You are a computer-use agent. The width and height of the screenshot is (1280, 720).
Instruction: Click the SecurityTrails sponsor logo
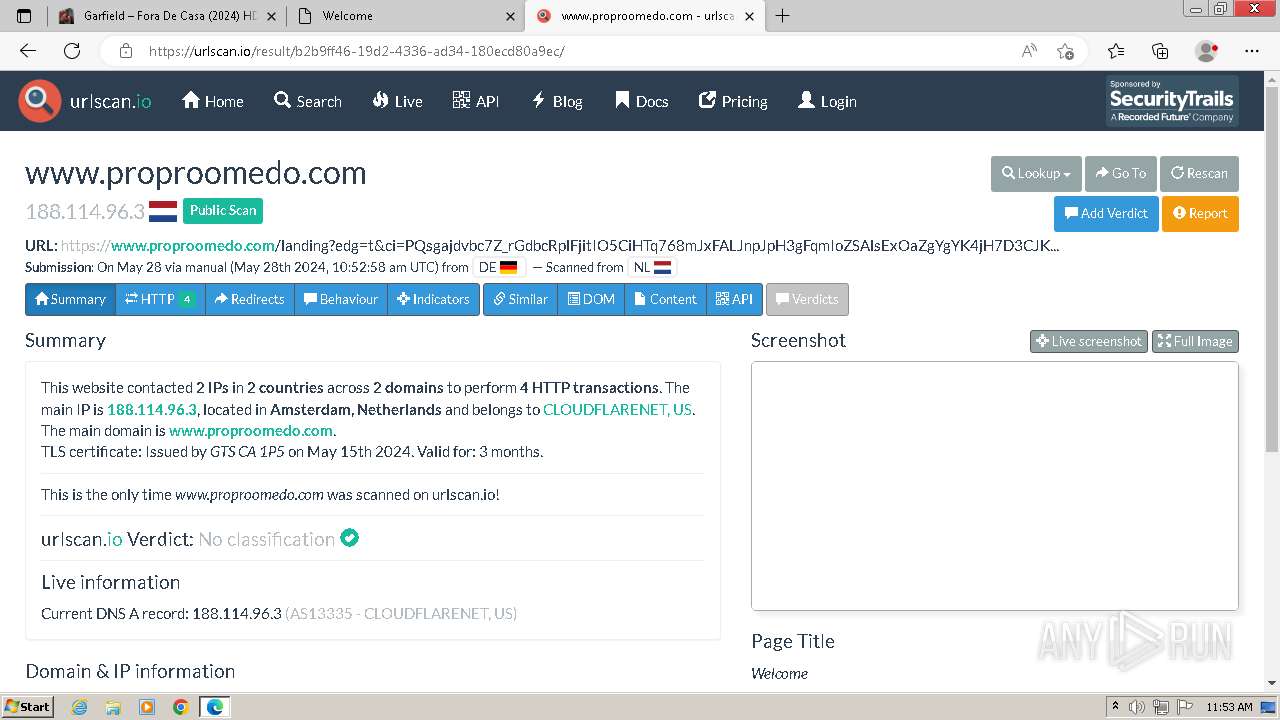pos(1172,101)
